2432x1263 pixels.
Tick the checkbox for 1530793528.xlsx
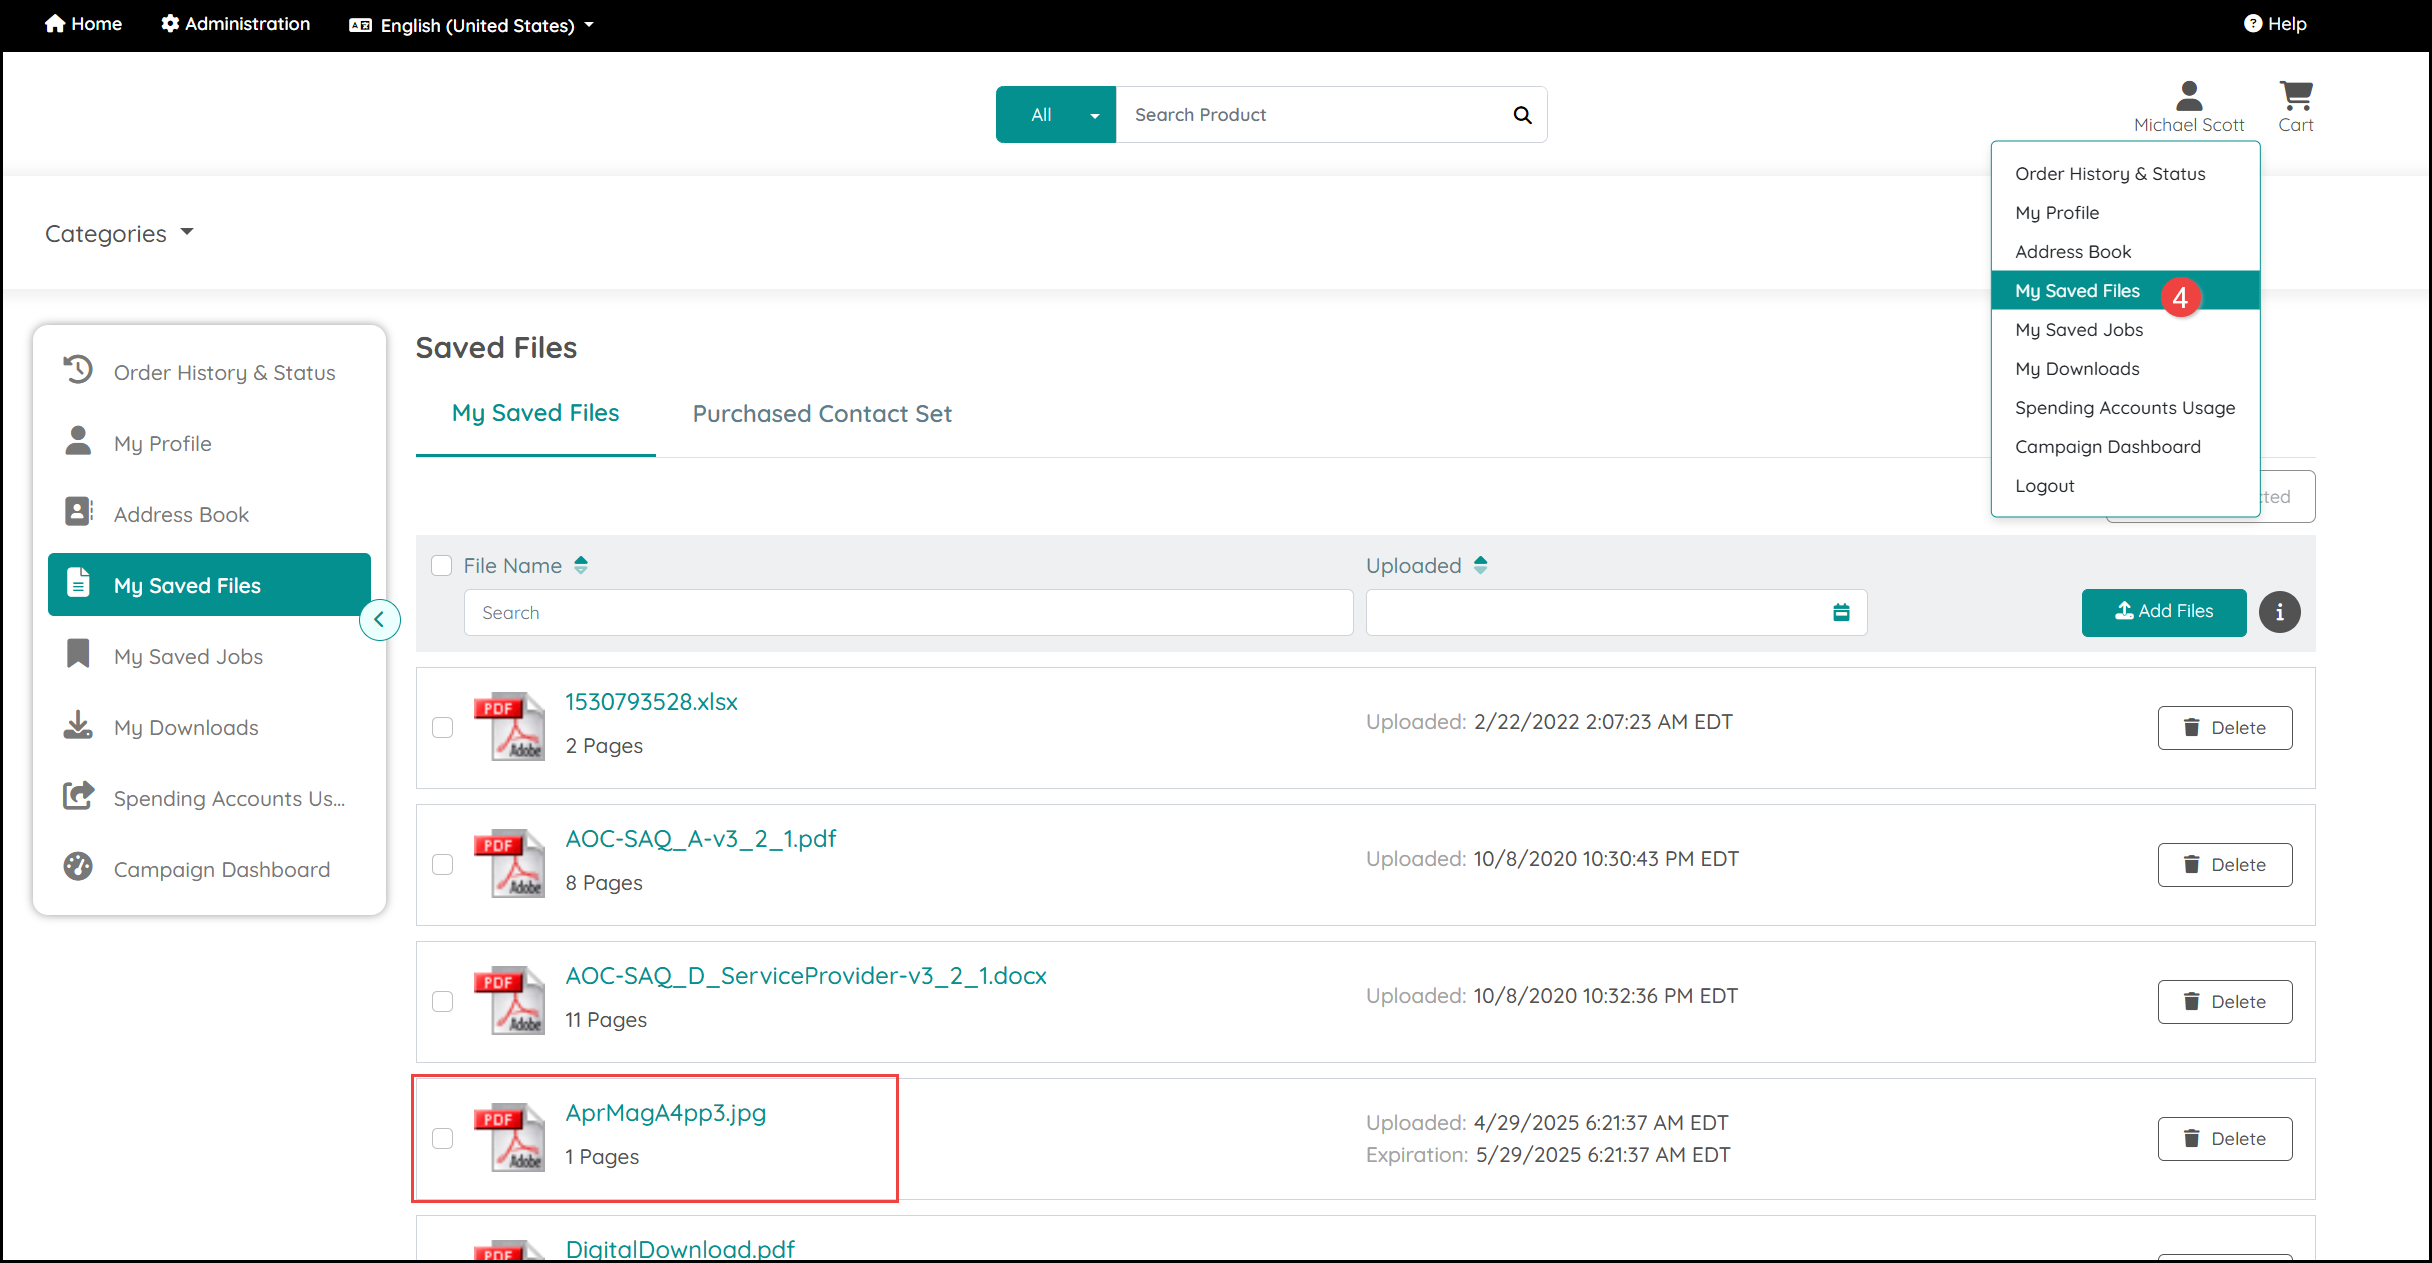click(442, 728)
